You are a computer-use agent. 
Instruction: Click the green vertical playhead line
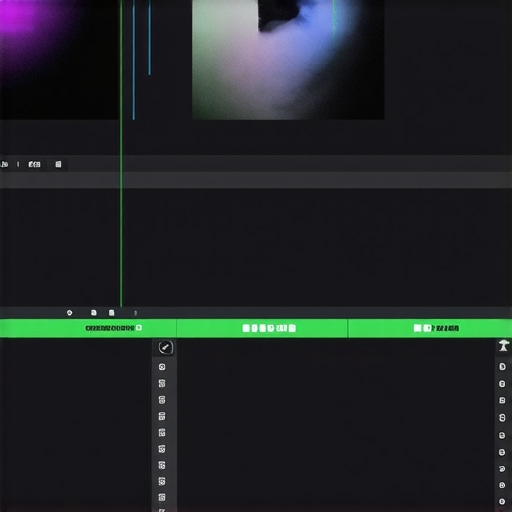pos(121,153)
